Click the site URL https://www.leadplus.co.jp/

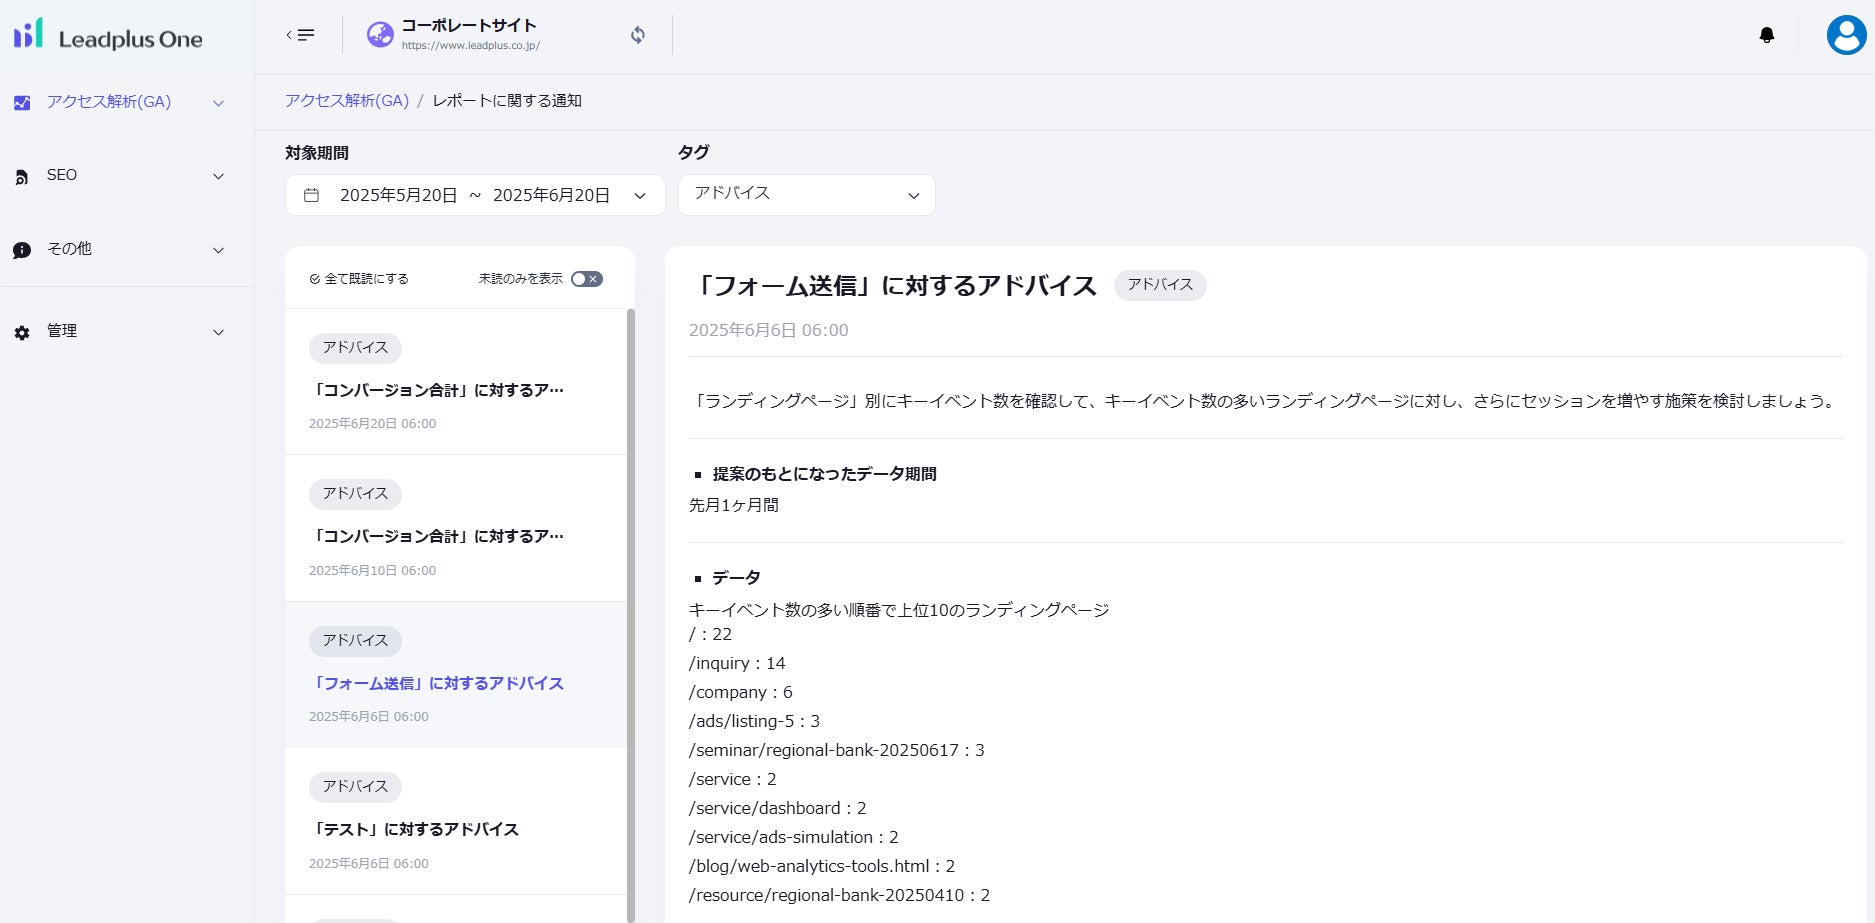pyautogui.click(x=471, y=46)
